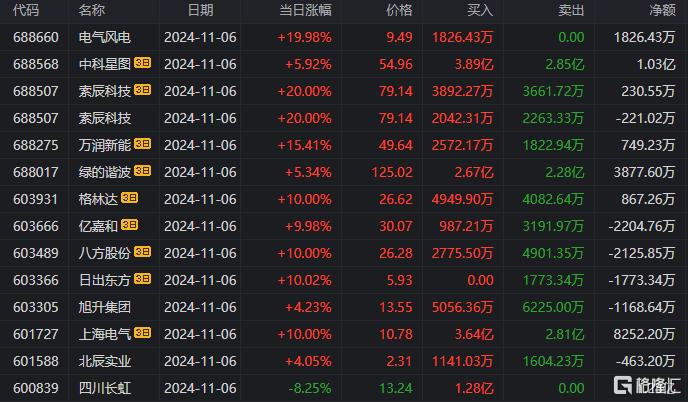Click buy amount 1826.43万
The image size is (688, 402).
(462, 37)
